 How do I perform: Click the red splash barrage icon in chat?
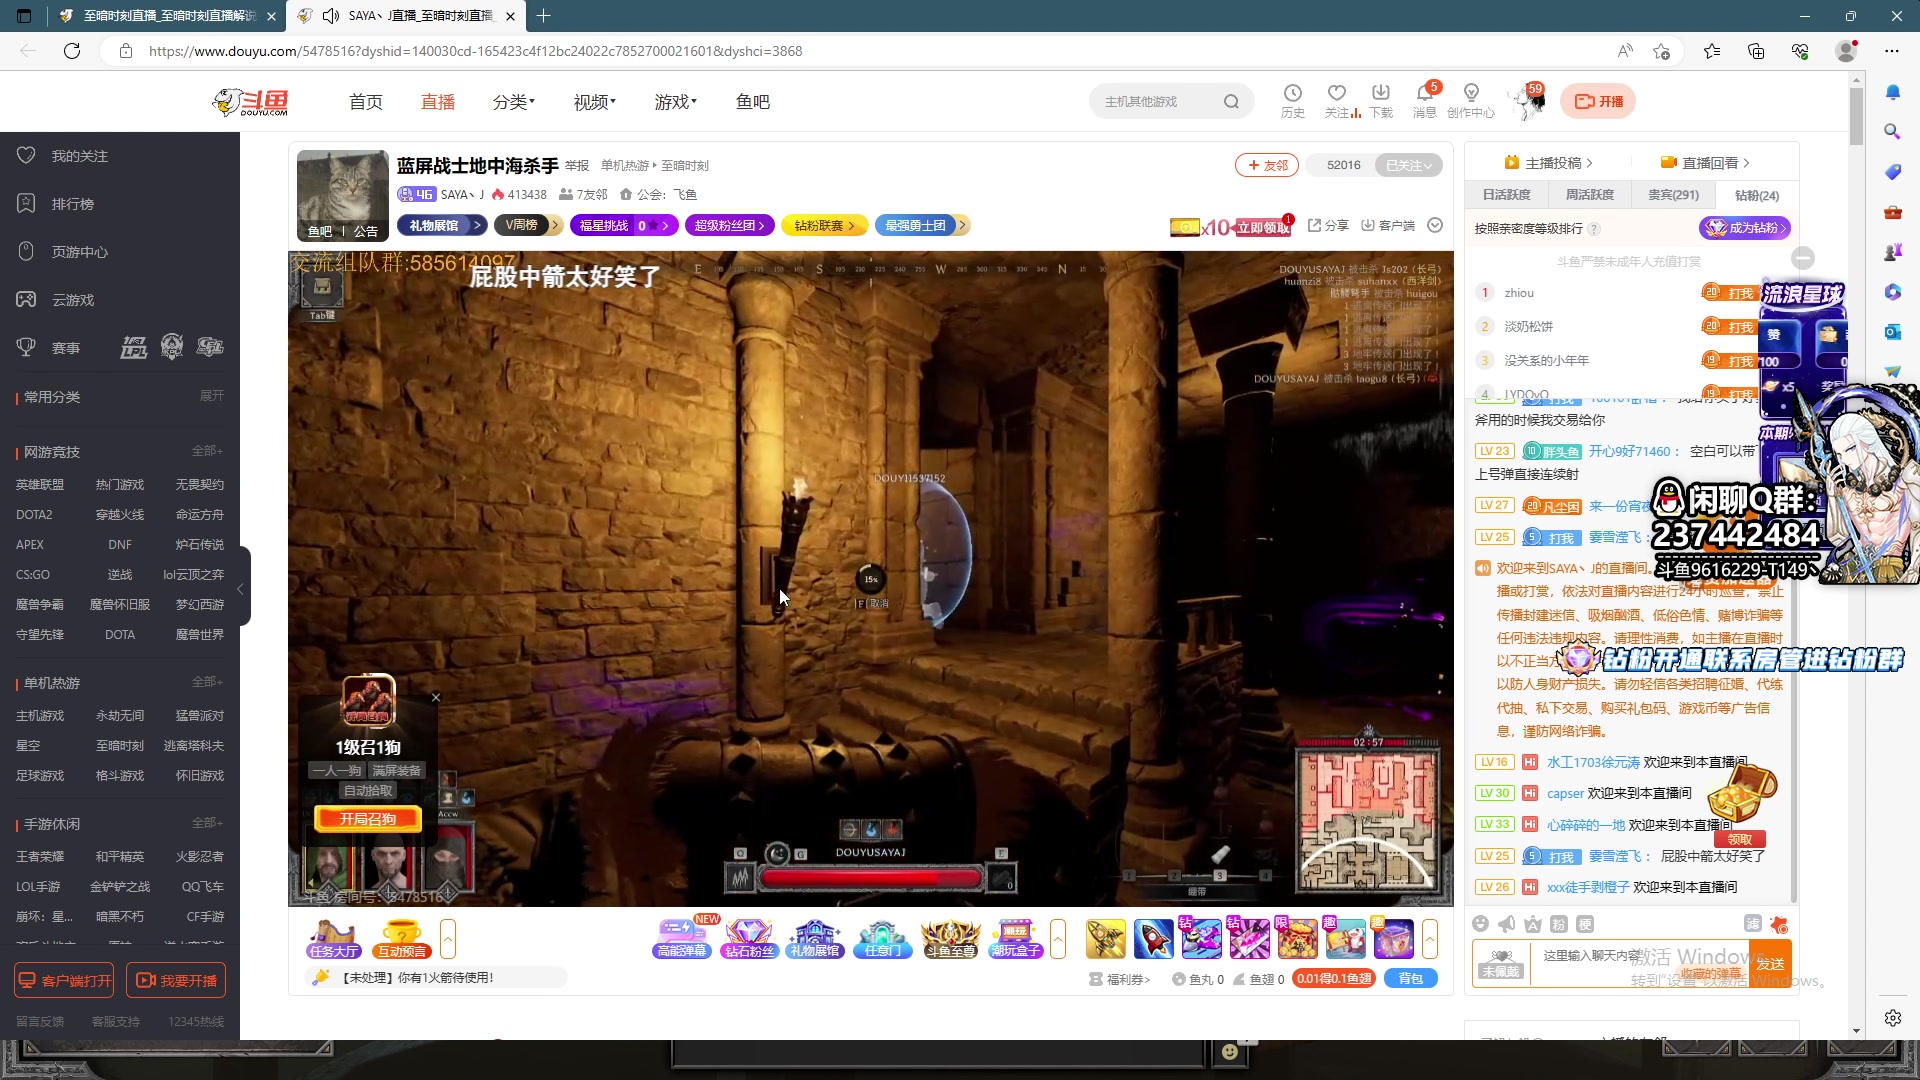[1778, 924]
